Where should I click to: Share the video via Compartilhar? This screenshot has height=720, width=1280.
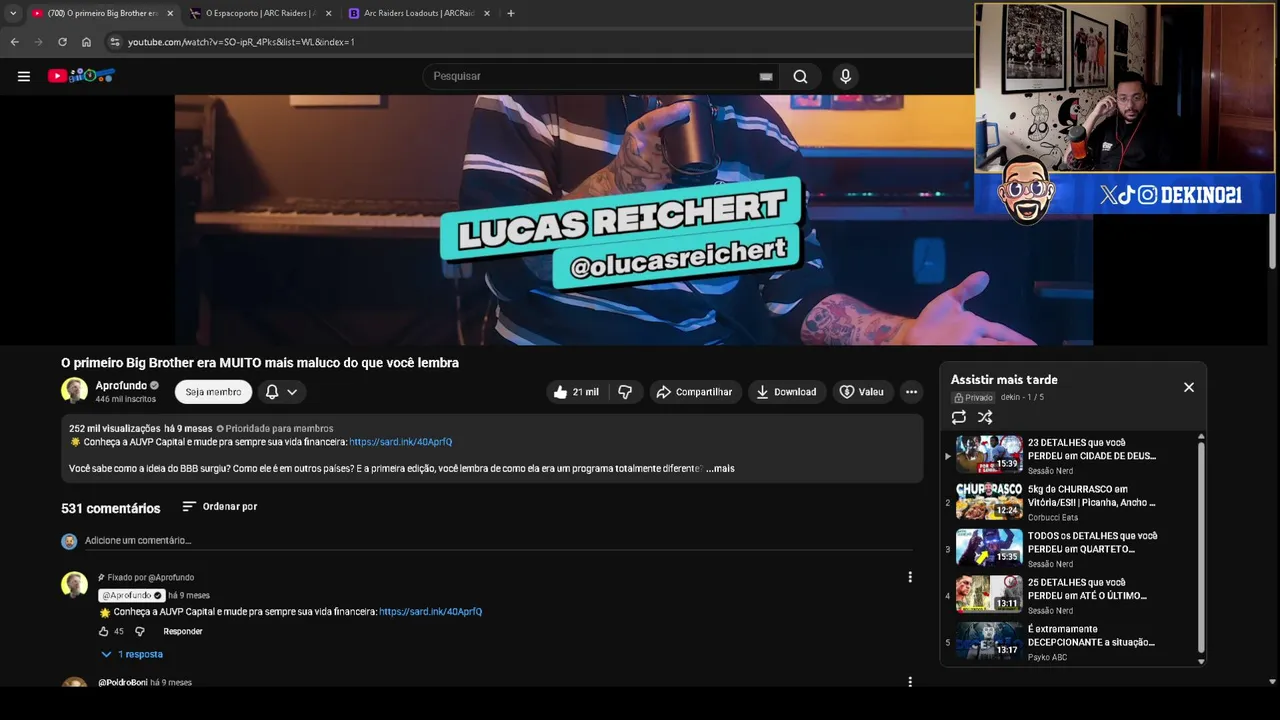coord(694,392)
